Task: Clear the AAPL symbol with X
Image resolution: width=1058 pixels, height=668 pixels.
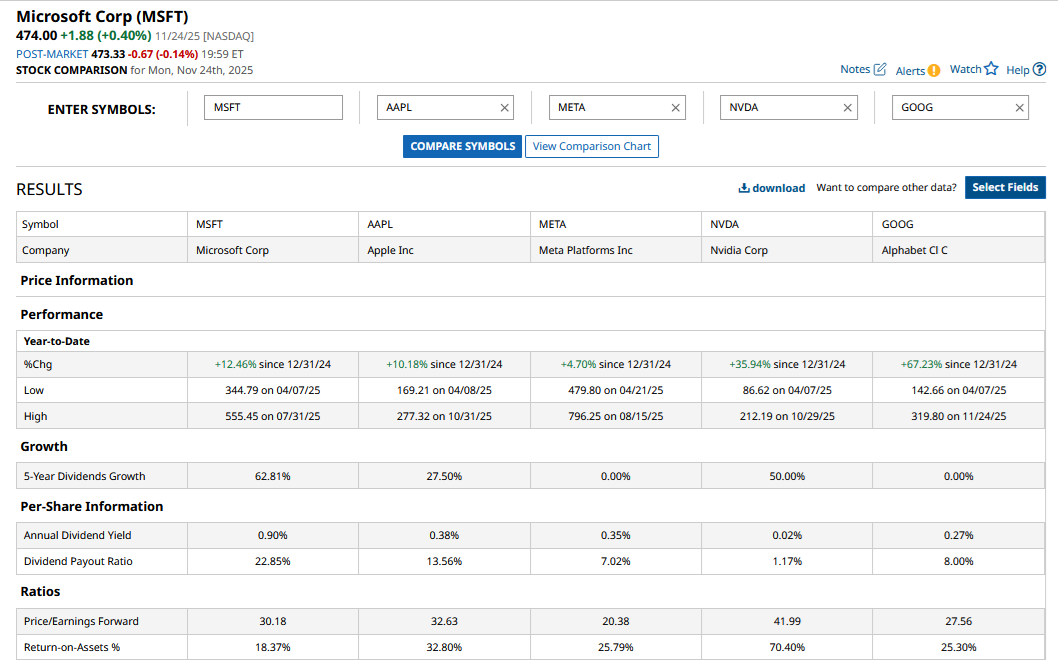Action: tap(504, 108)
